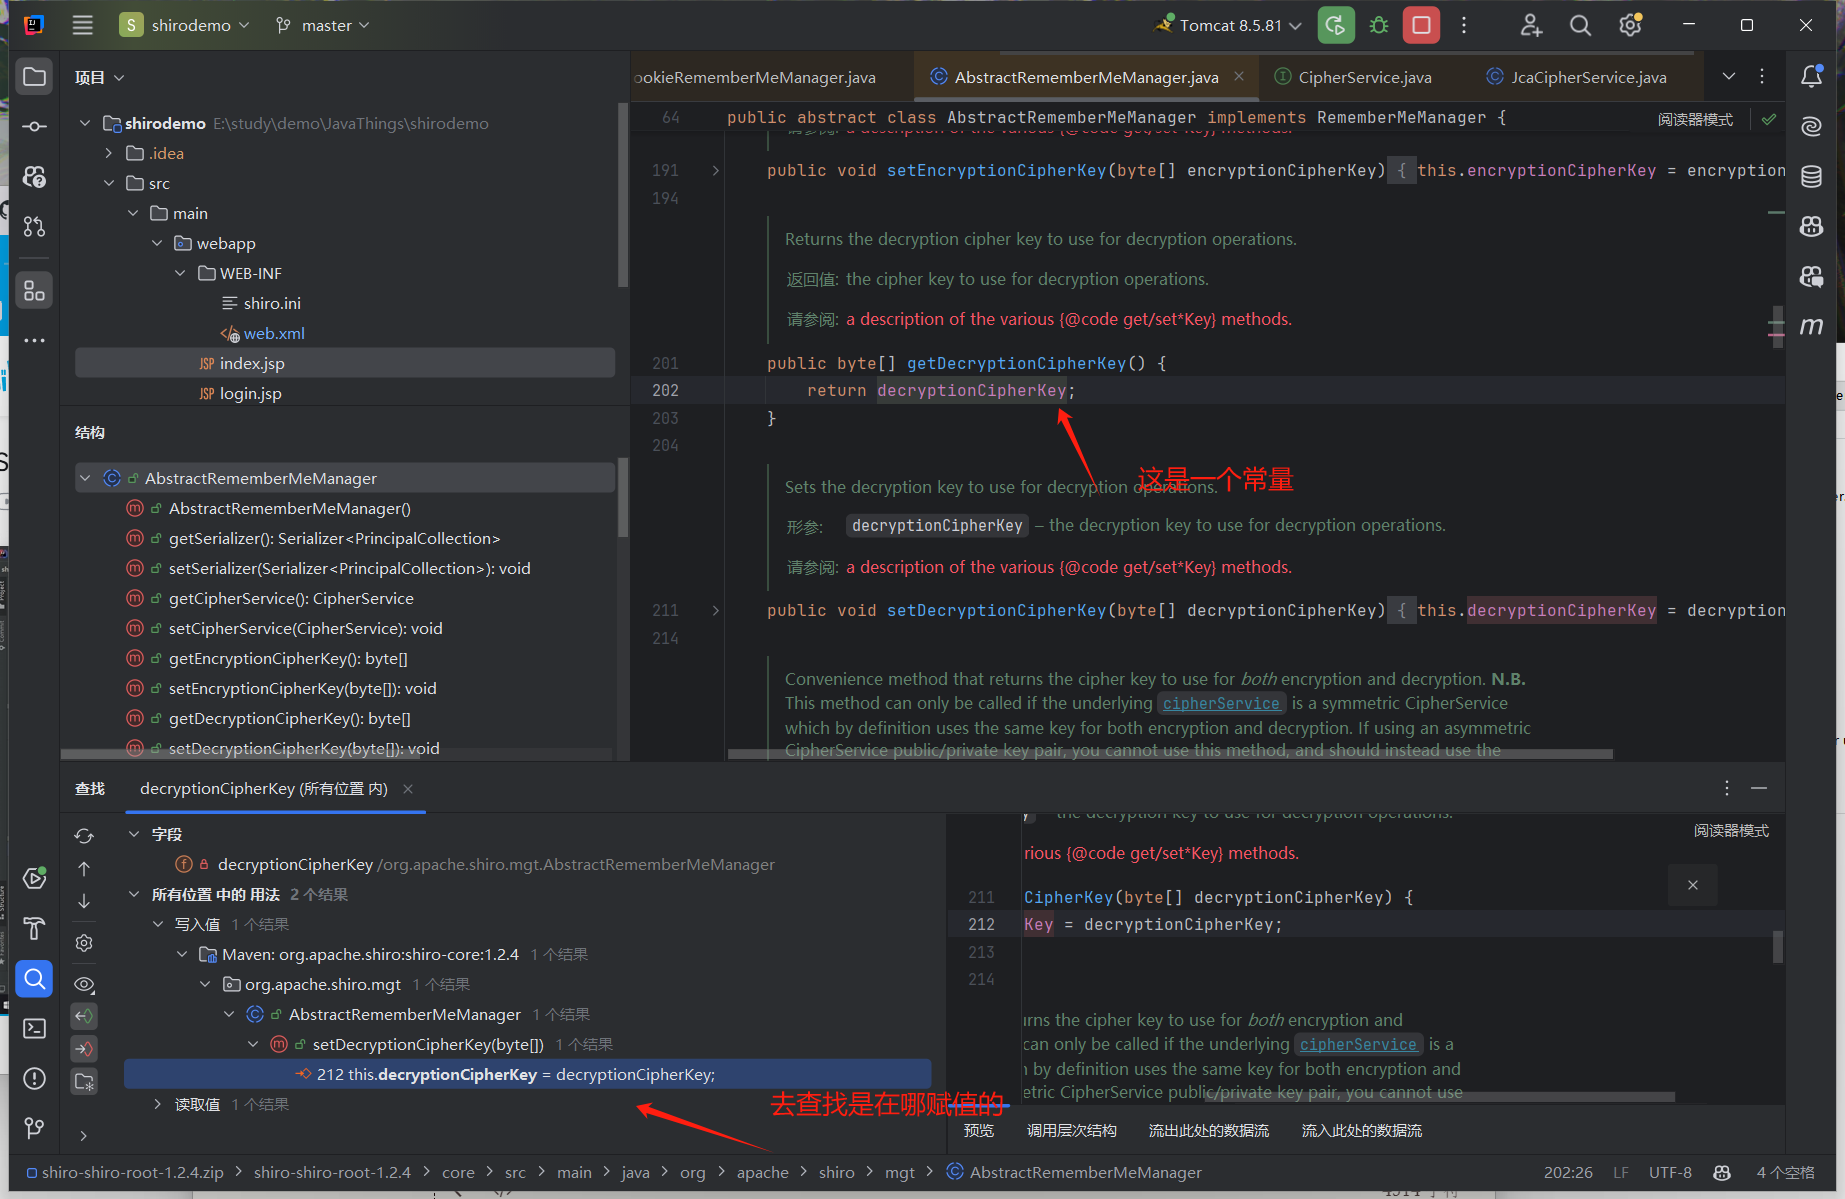The height and width of the screenshot is (1199, 1845).
Task: Open more run actions menu
Action: (x=1464, y=25)
